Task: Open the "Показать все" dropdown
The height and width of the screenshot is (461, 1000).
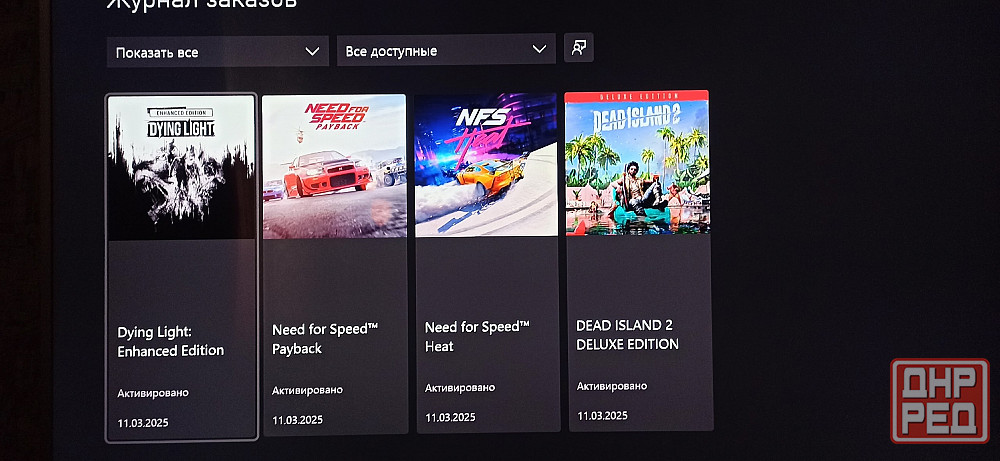Action: click(x=217, y=51)
